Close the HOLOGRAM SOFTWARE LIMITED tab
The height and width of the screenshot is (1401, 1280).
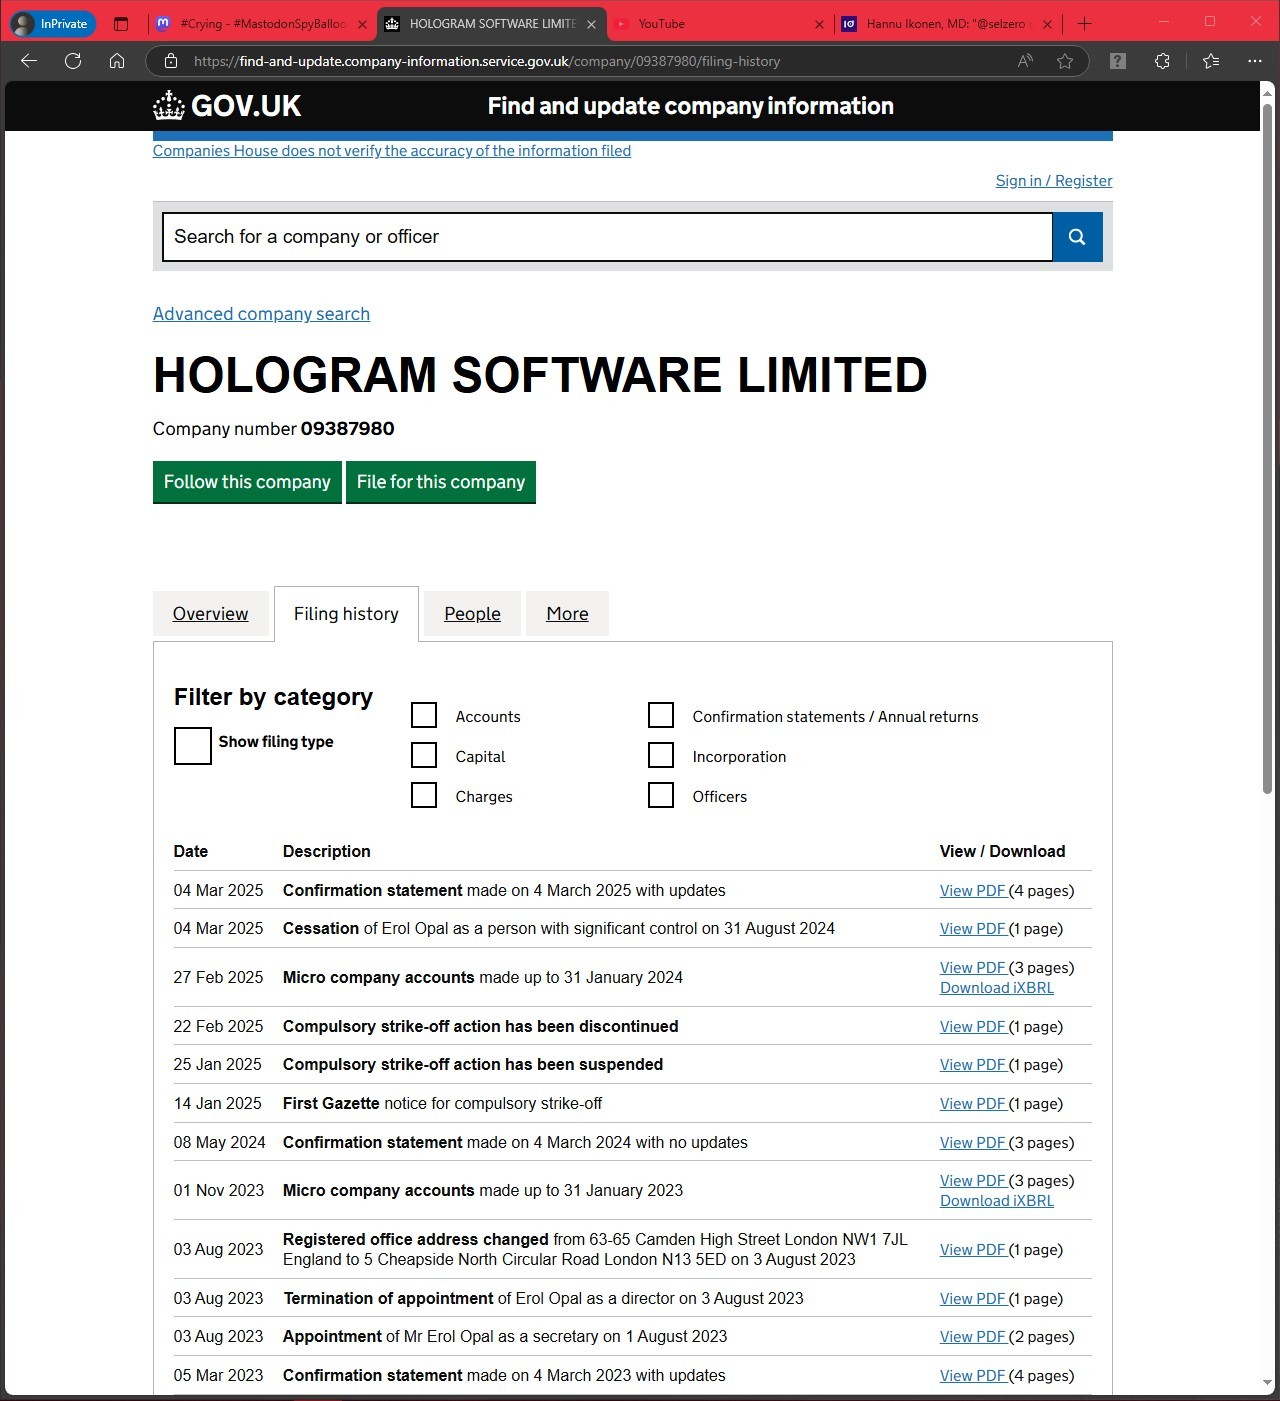click(x=591, y=24)
